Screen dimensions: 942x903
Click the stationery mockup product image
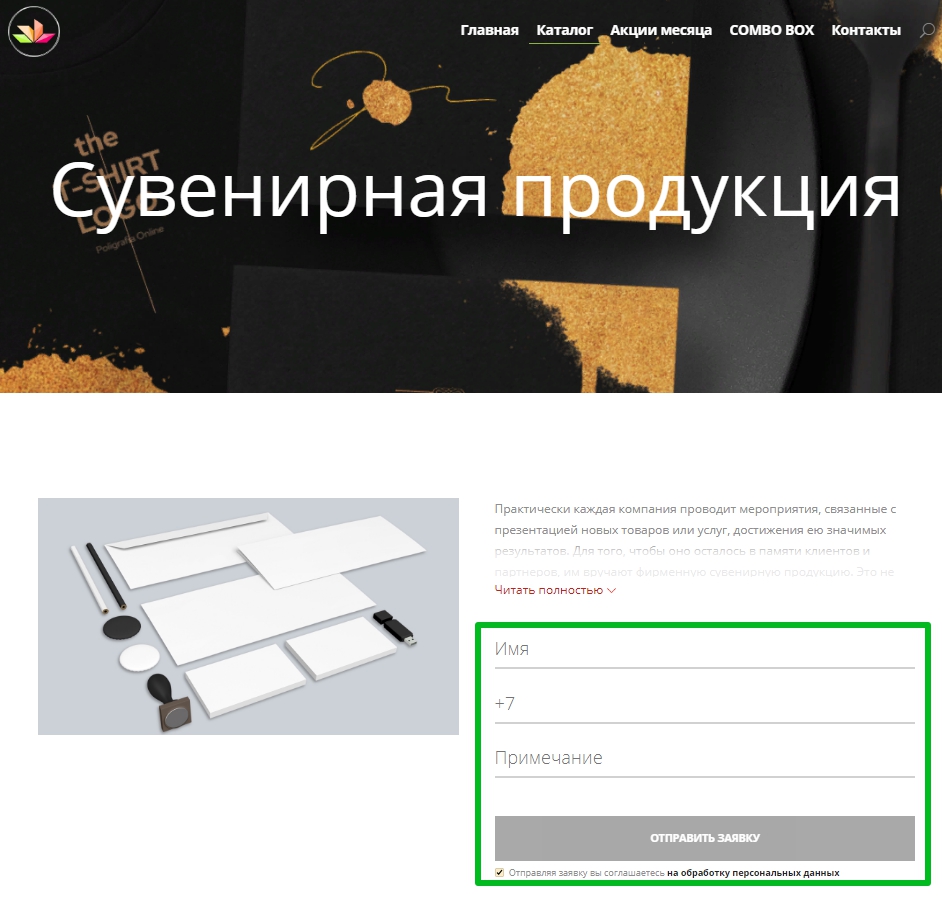coord(248,616)
